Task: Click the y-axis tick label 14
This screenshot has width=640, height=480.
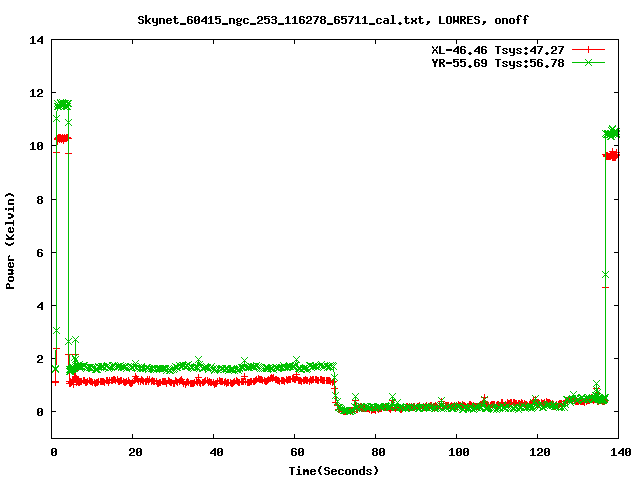Action: (37, 40)
